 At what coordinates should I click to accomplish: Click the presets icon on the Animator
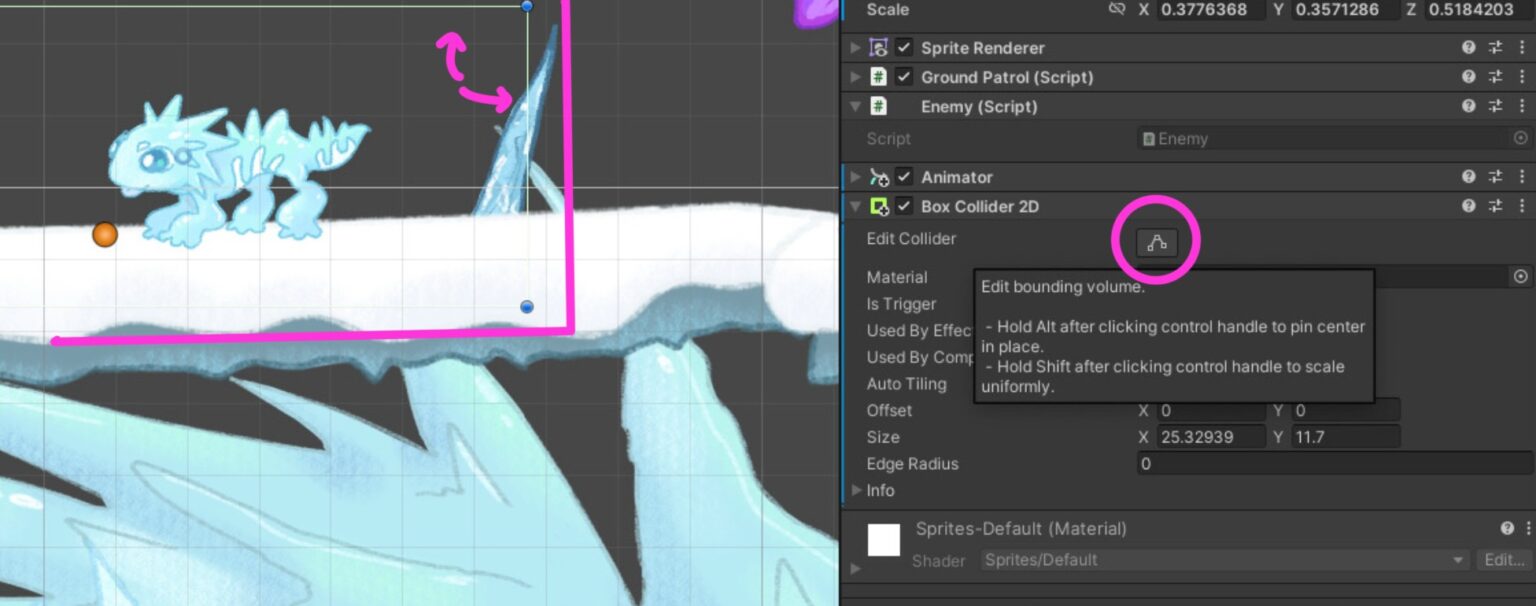click(x=1495, y=176)
